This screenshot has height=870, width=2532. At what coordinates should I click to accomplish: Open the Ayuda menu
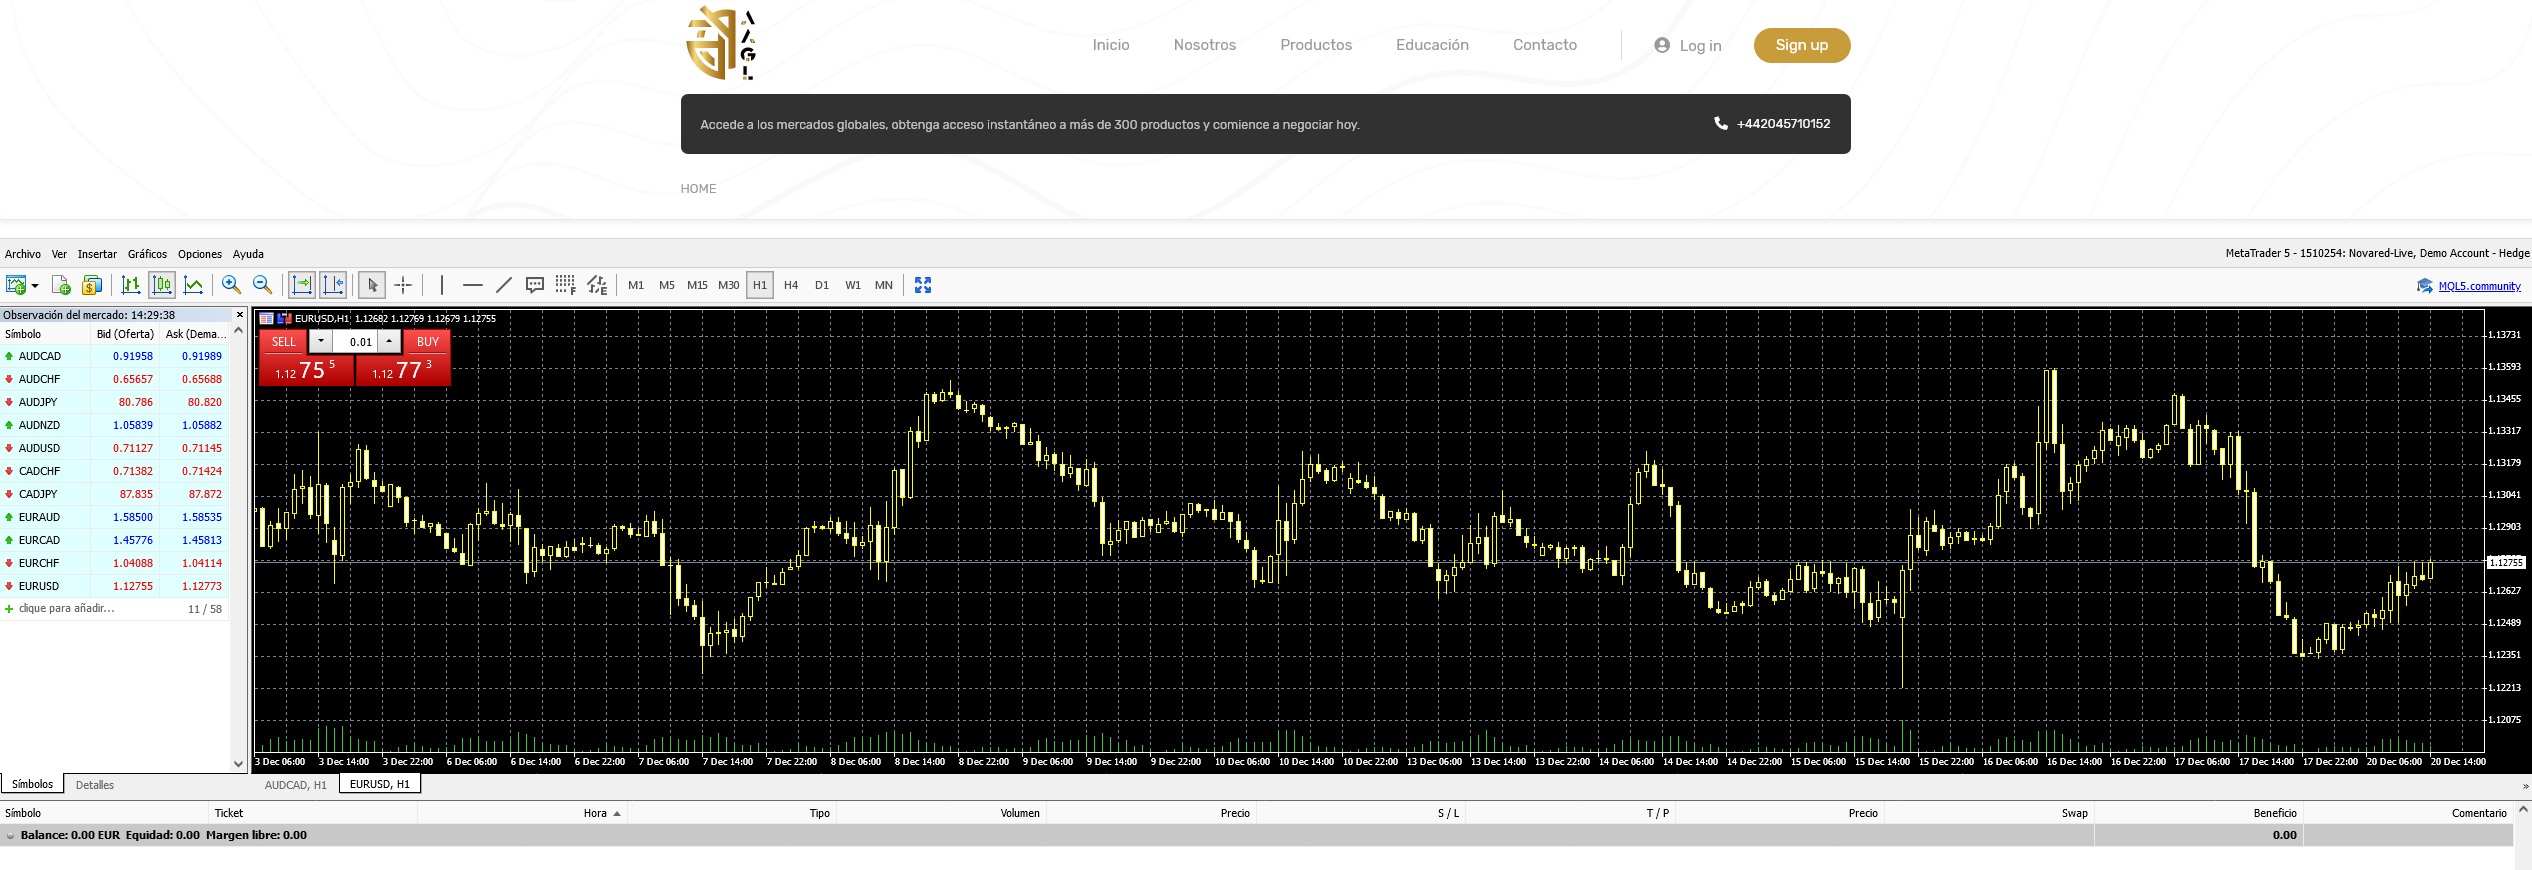248,254
